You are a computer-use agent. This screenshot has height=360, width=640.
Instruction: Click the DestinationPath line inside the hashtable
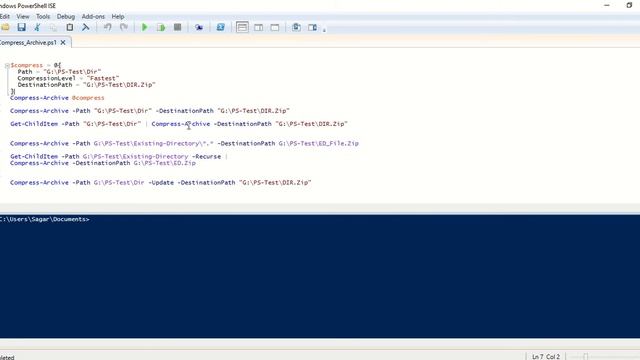[x=87, y=85]
